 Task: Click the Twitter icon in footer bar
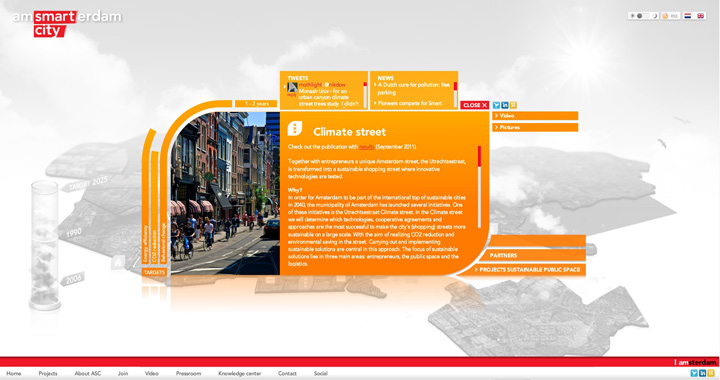[x=694, y=374]
